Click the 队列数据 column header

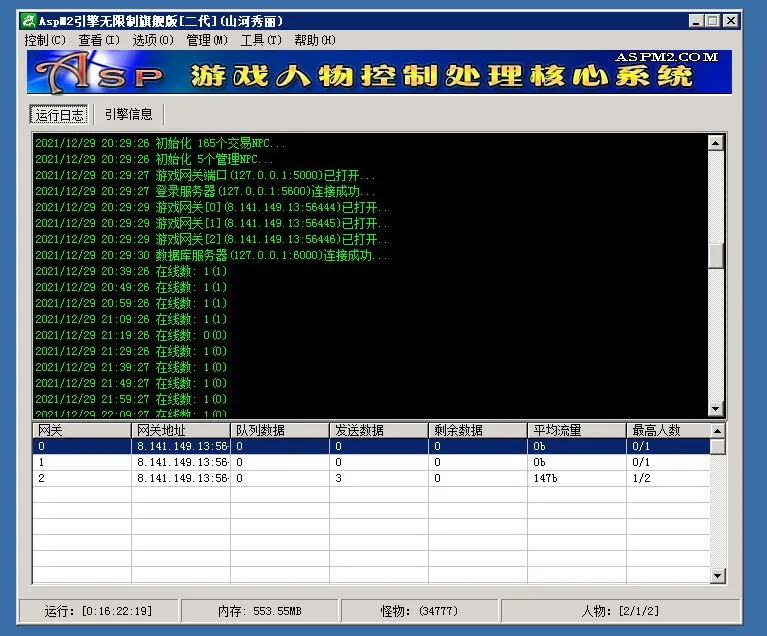tap(280, 431)
